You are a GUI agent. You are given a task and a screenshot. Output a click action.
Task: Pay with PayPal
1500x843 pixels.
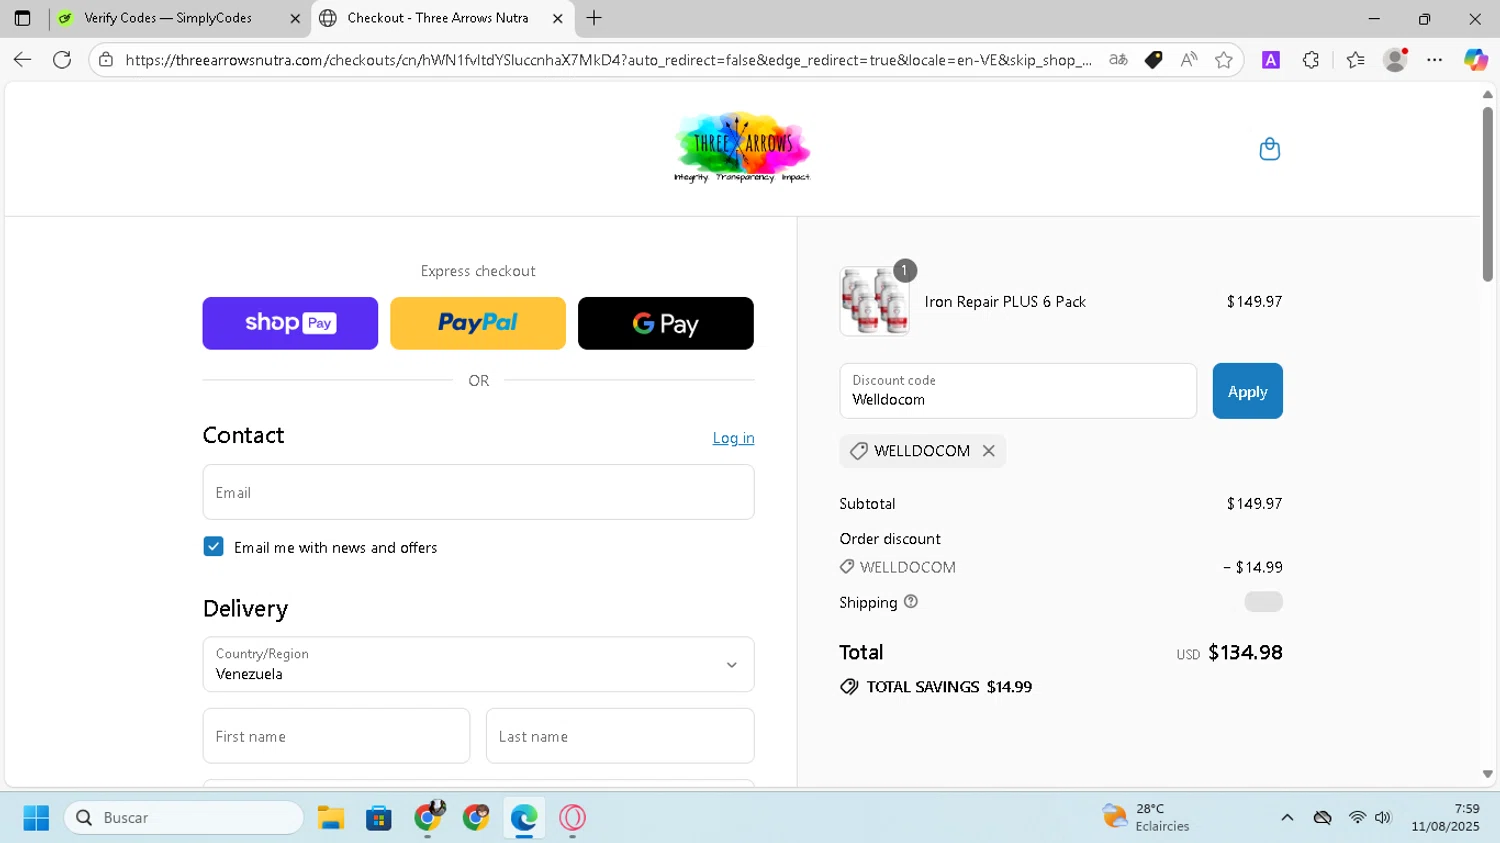tap(478, 323)
